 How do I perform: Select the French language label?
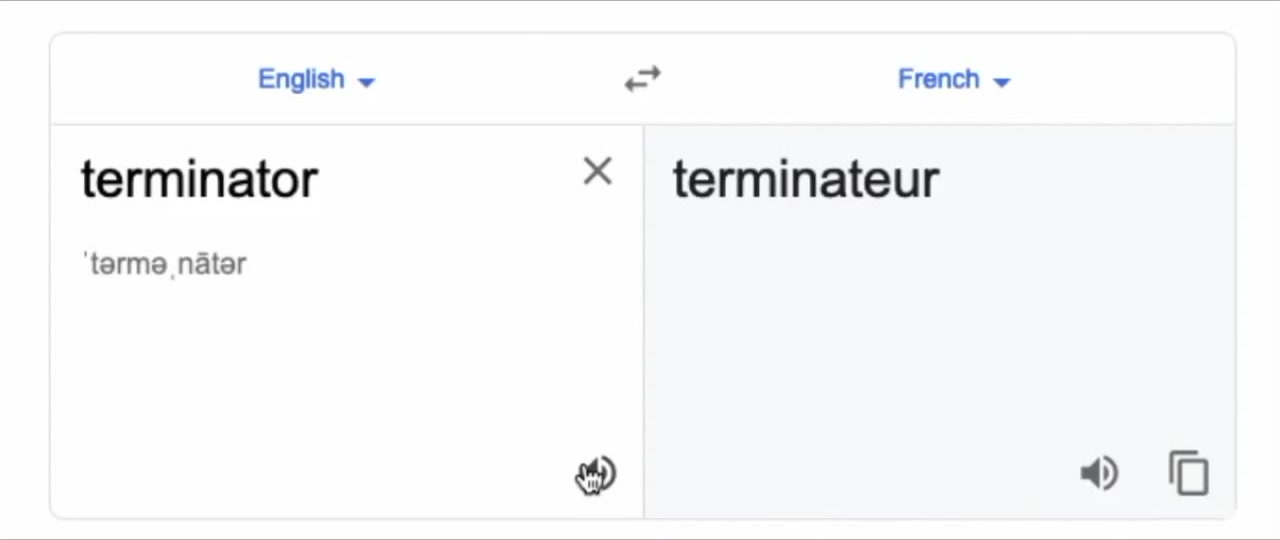[938, 79]
